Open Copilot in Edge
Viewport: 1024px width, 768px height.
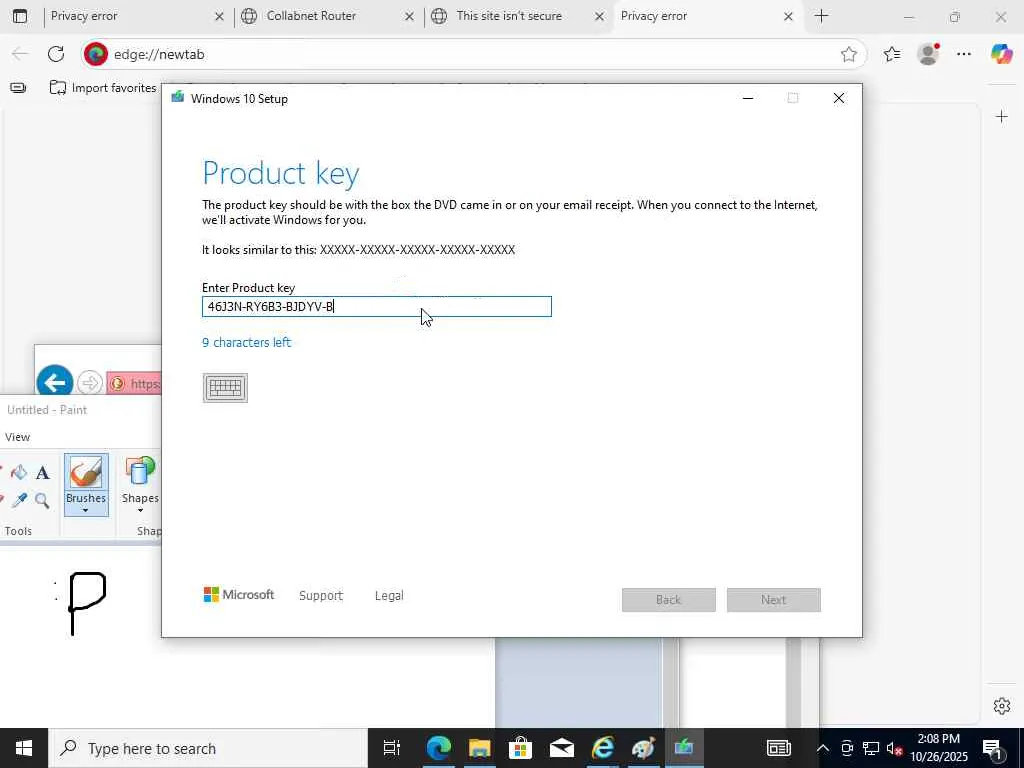pos(1002,54)
